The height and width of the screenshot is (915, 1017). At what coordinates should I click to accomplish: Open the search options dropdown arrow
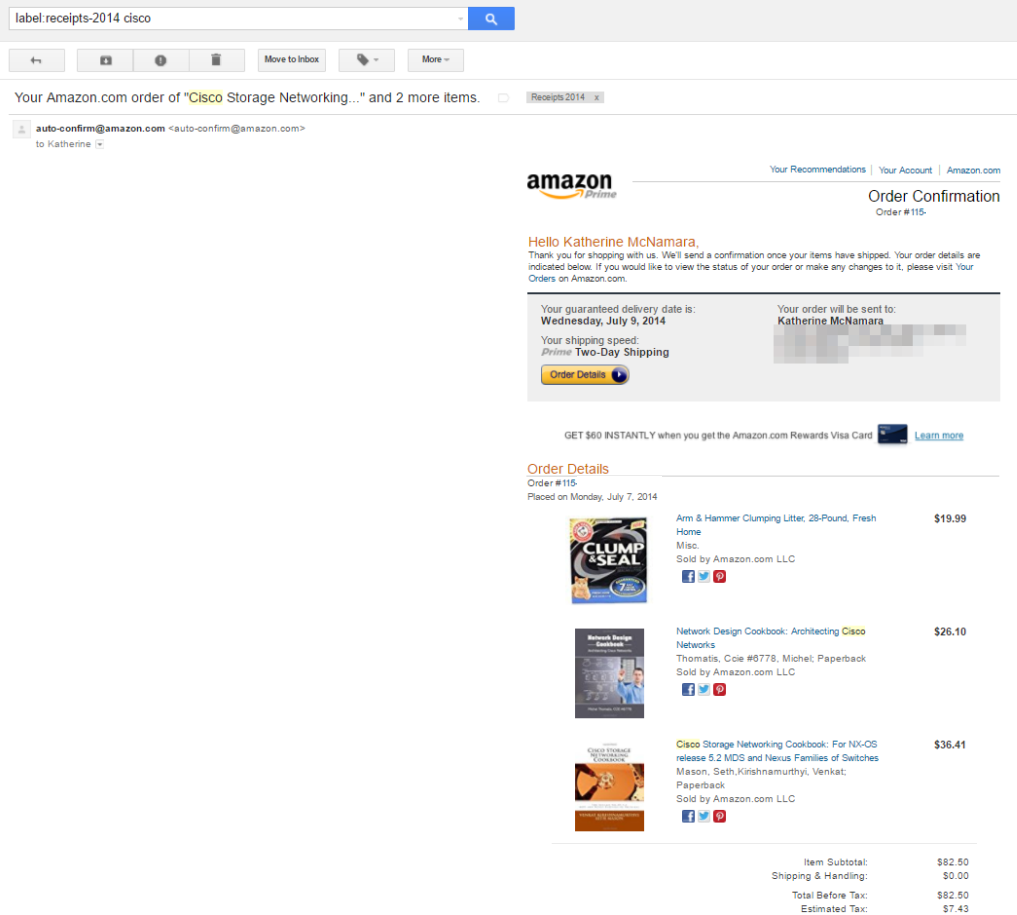pyautogui.click(x=461, y=19)
